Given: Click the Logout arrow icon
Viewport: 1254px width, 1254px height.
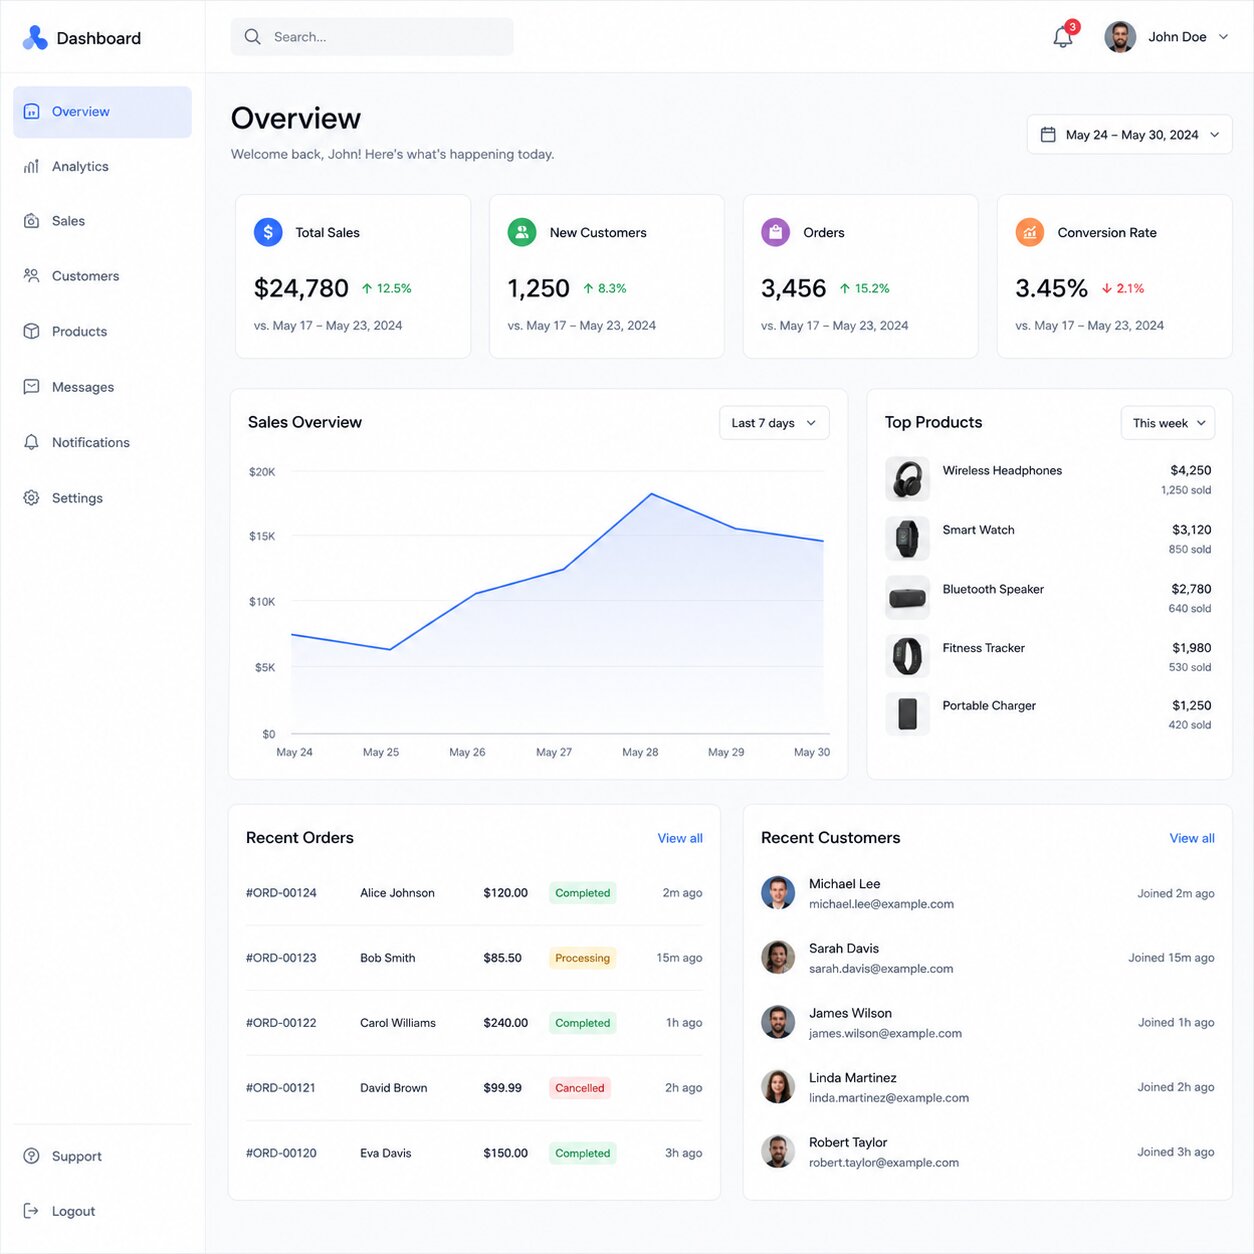Looking at the screenshot, I should [x=32, y=1211].
